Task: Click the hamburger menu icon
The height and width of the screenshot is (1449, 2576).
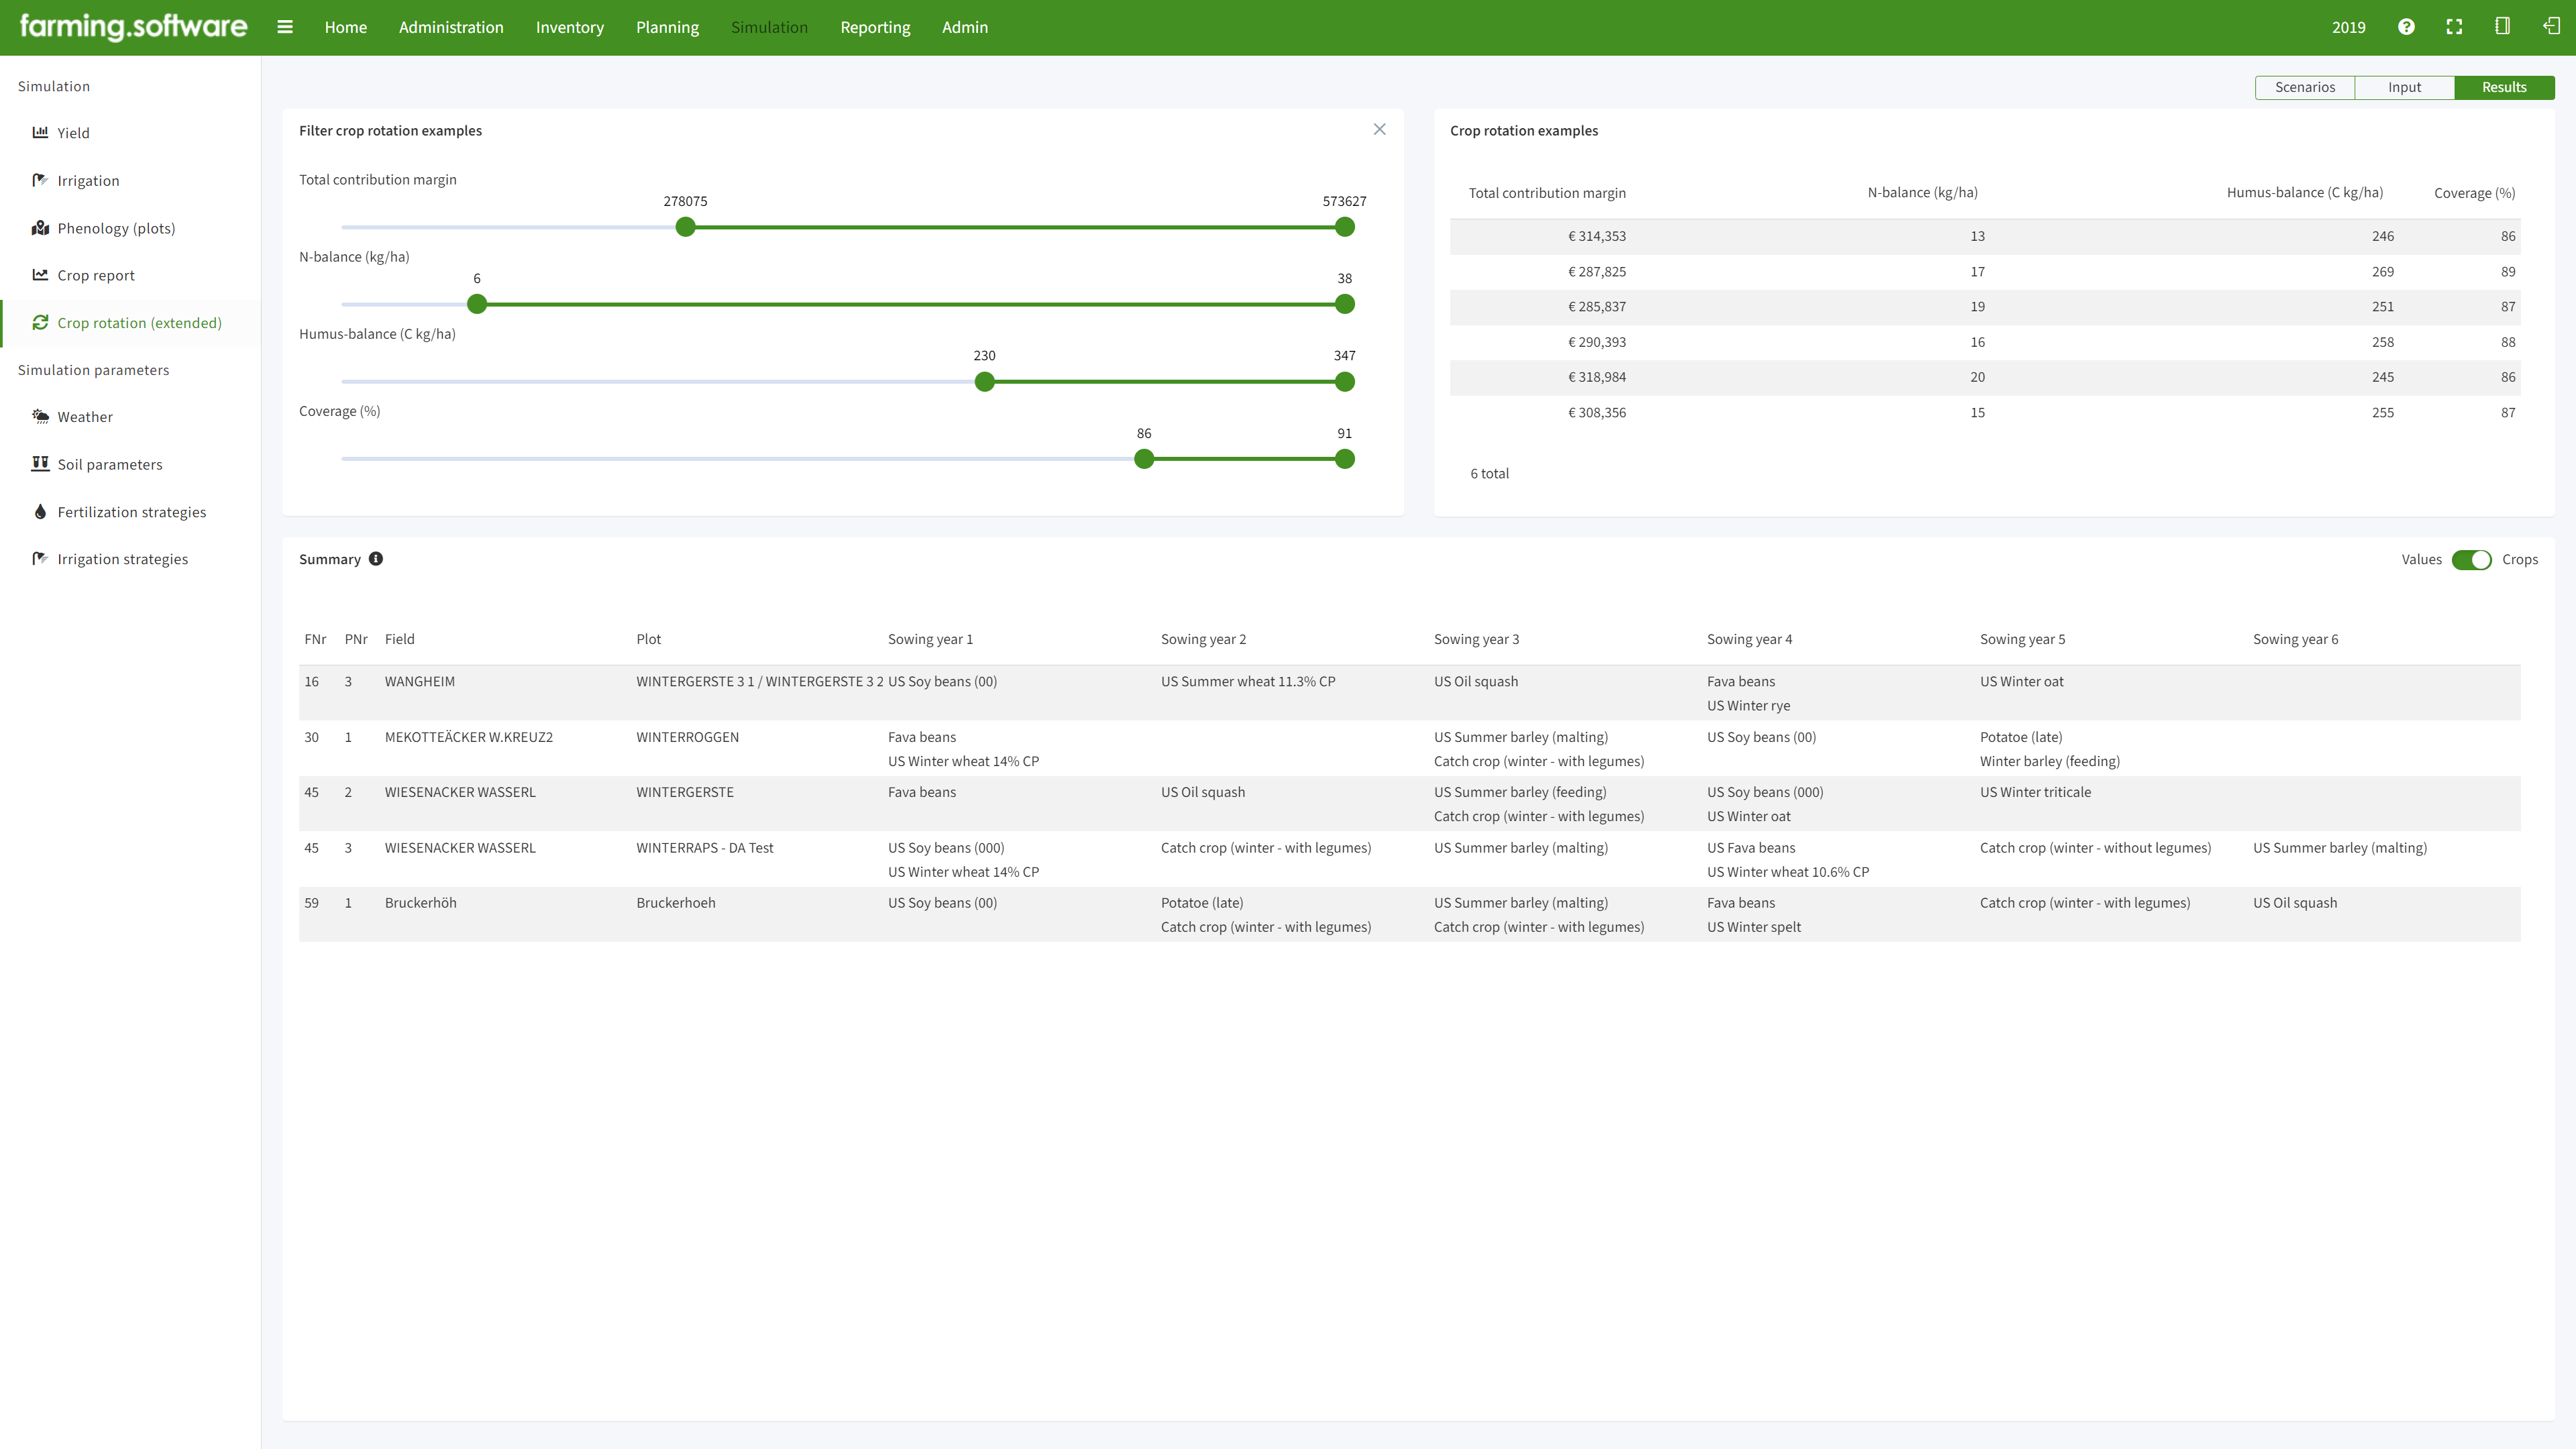Action: pyautogui.click(x=285, y=27)
